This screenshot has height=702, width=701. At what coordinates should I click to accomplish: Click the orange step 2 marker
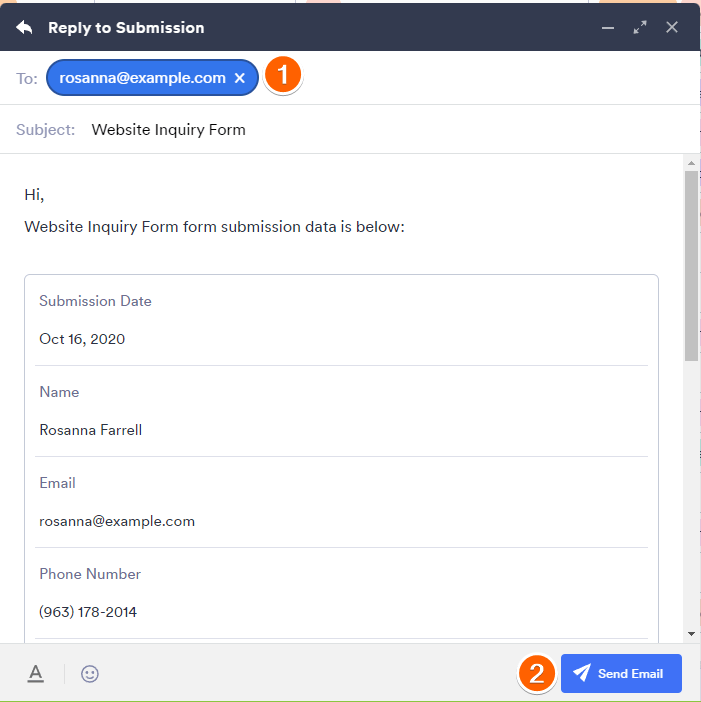pyautogui.click(x=537, y=674)
